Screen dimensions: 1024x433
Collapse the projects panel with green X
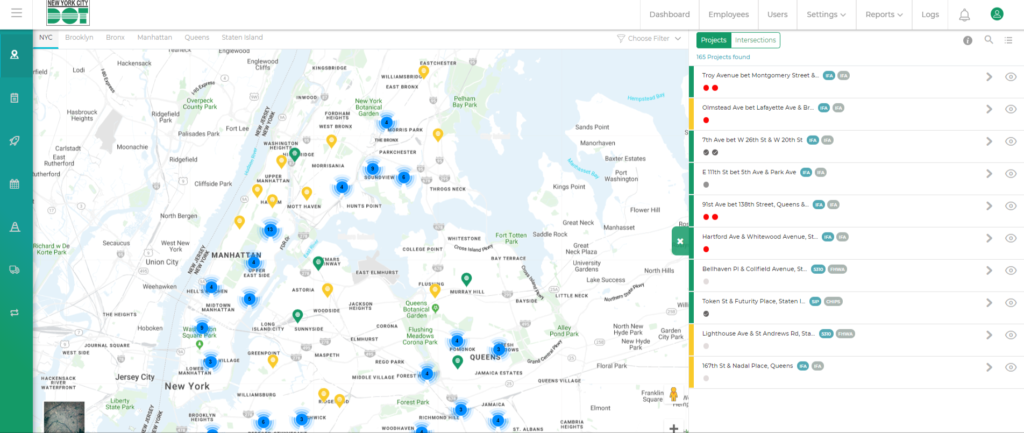[x=680, y=241]
